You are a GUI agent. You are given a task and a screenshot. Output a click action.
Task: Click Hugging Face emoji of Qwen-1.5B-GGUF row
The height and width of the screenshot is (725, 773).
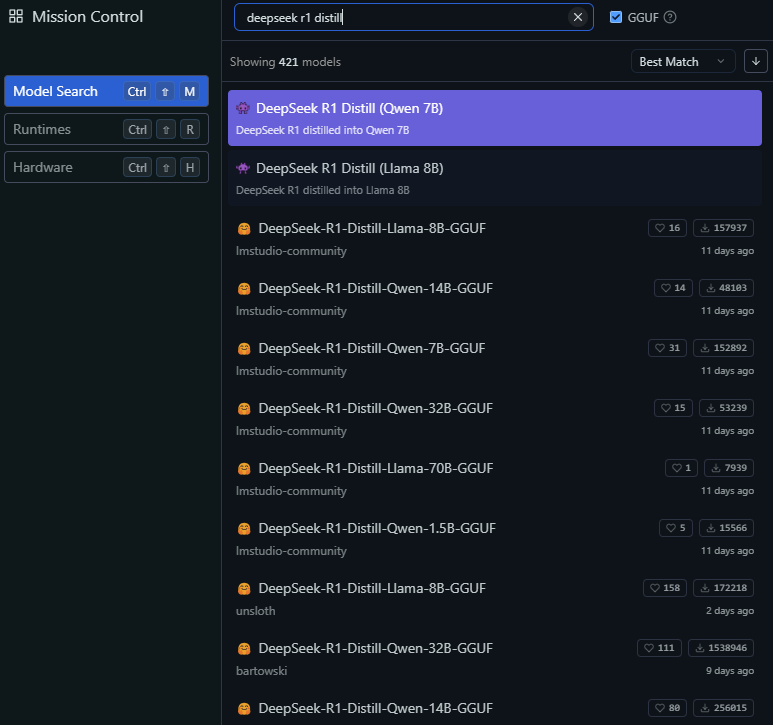click(x=244, y=529)
